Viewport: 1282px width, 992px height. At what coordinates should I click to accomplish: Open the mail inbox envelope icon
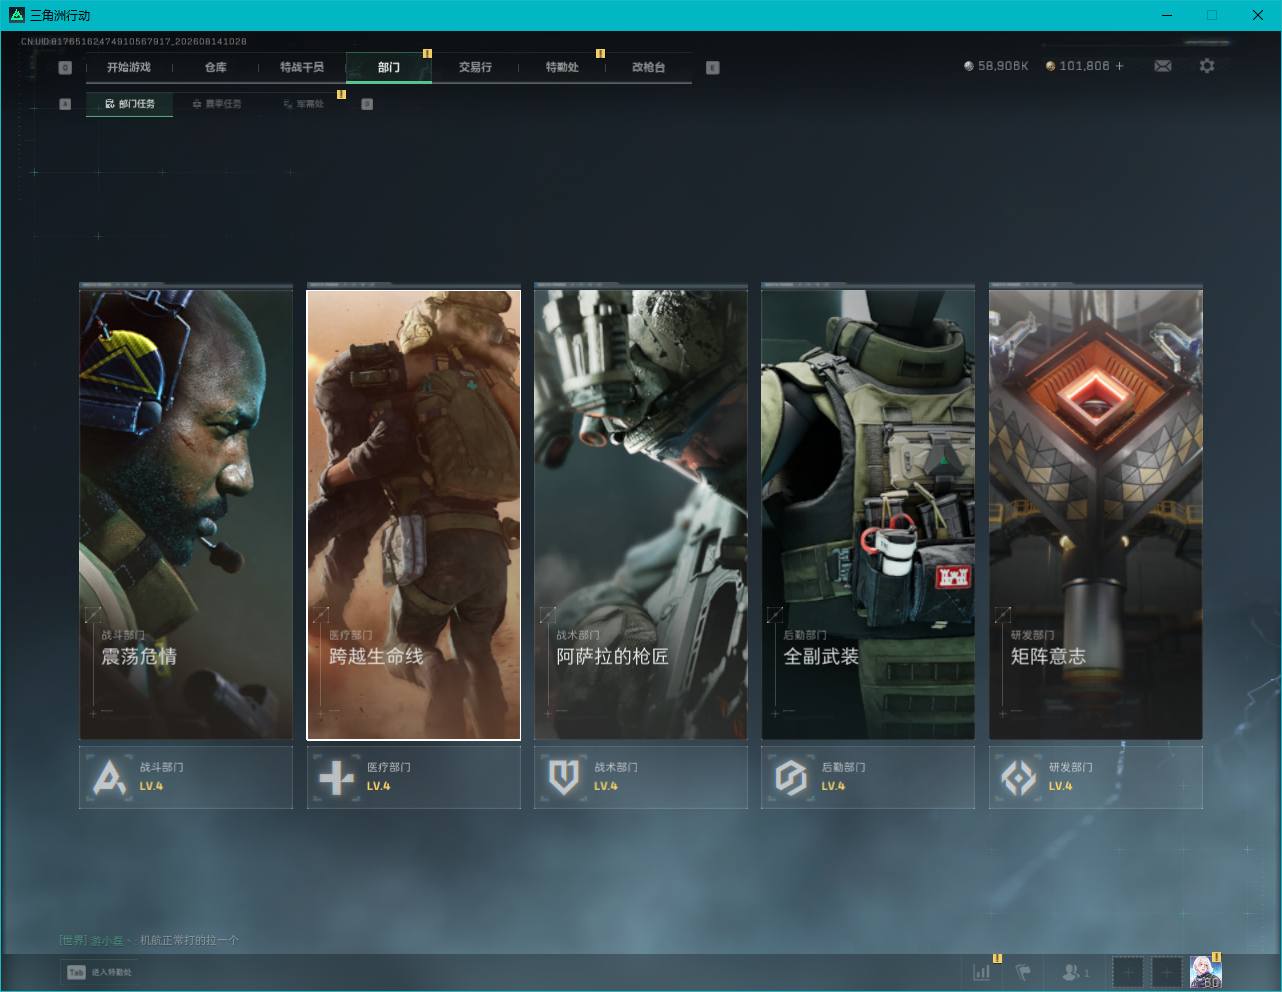pyautogui.click(x=1163, y=66)
